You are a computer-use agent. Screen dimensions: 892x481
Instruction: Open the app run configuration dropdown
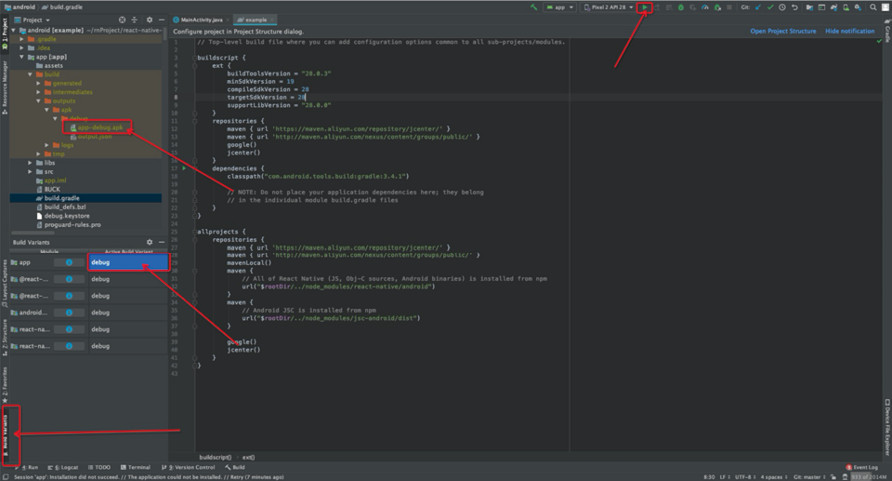pos(558,8)
